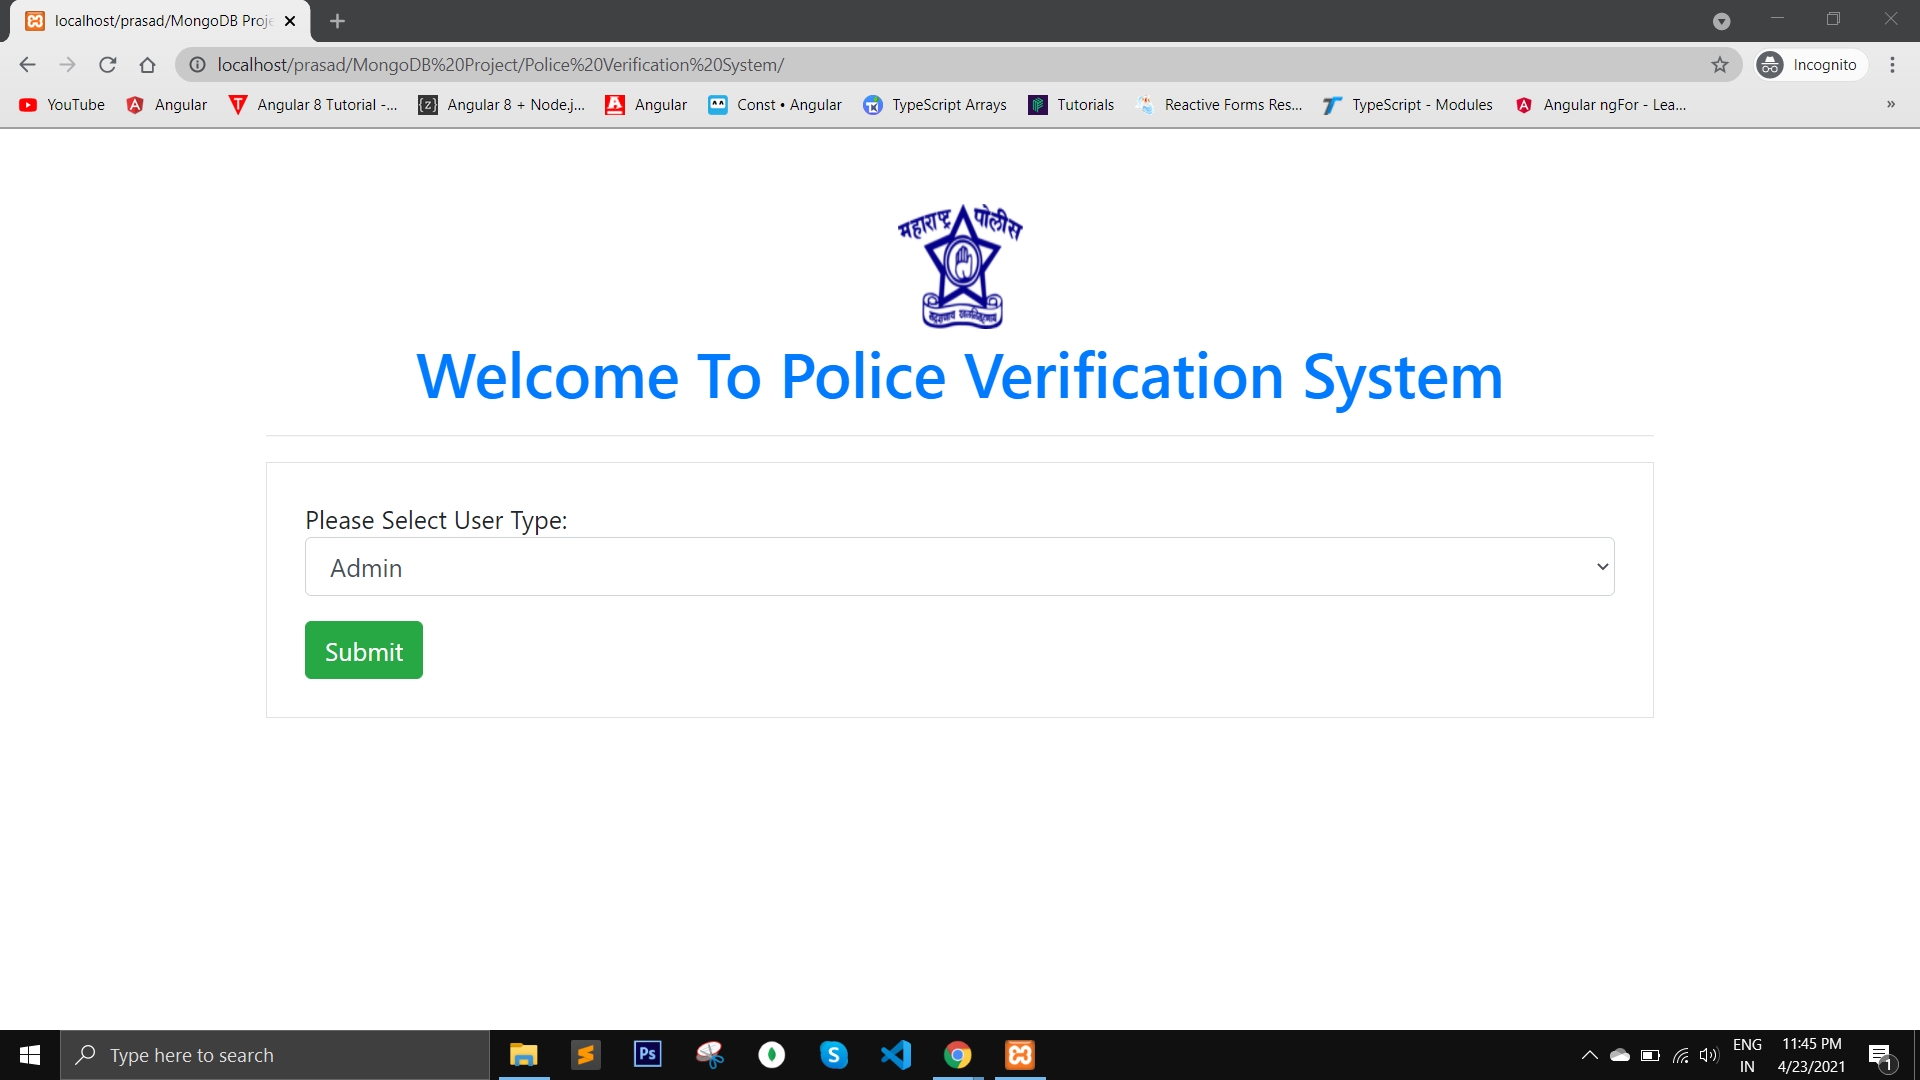Open the user type selection dropdown

pyautogui.click(x=959, y=566)
